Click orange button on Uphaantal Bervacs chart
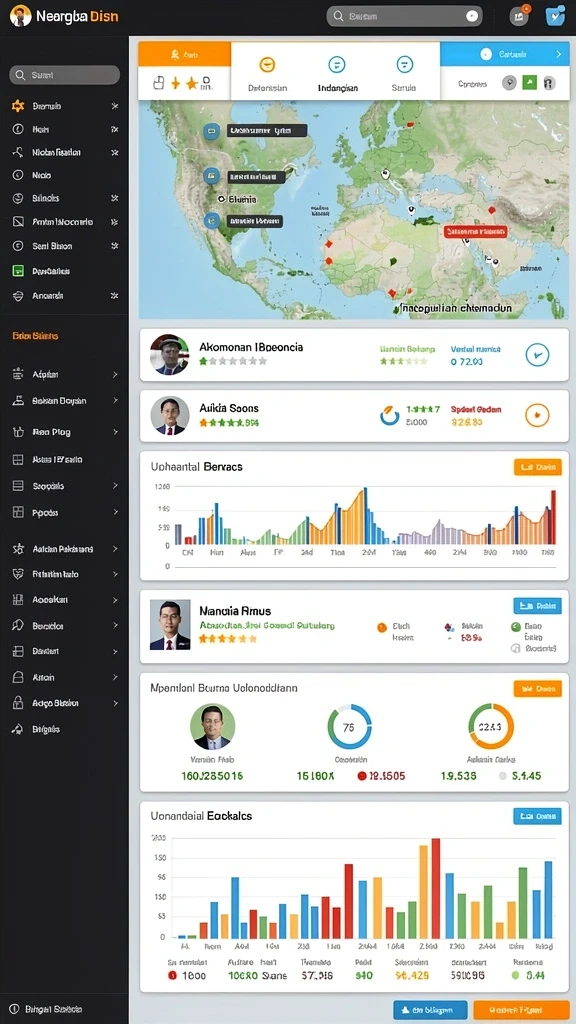This screenshot has height=1024, width=576. coord(537,467)
